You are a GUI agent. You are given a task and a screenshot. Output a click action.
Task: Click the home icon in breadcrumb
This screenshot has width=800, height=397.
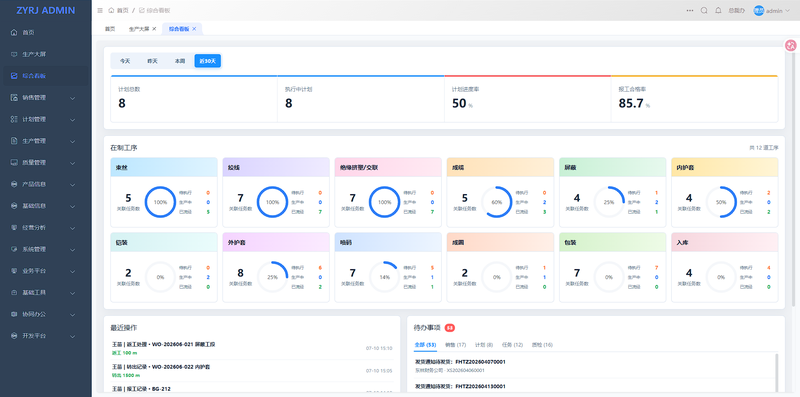pos(111,10)
